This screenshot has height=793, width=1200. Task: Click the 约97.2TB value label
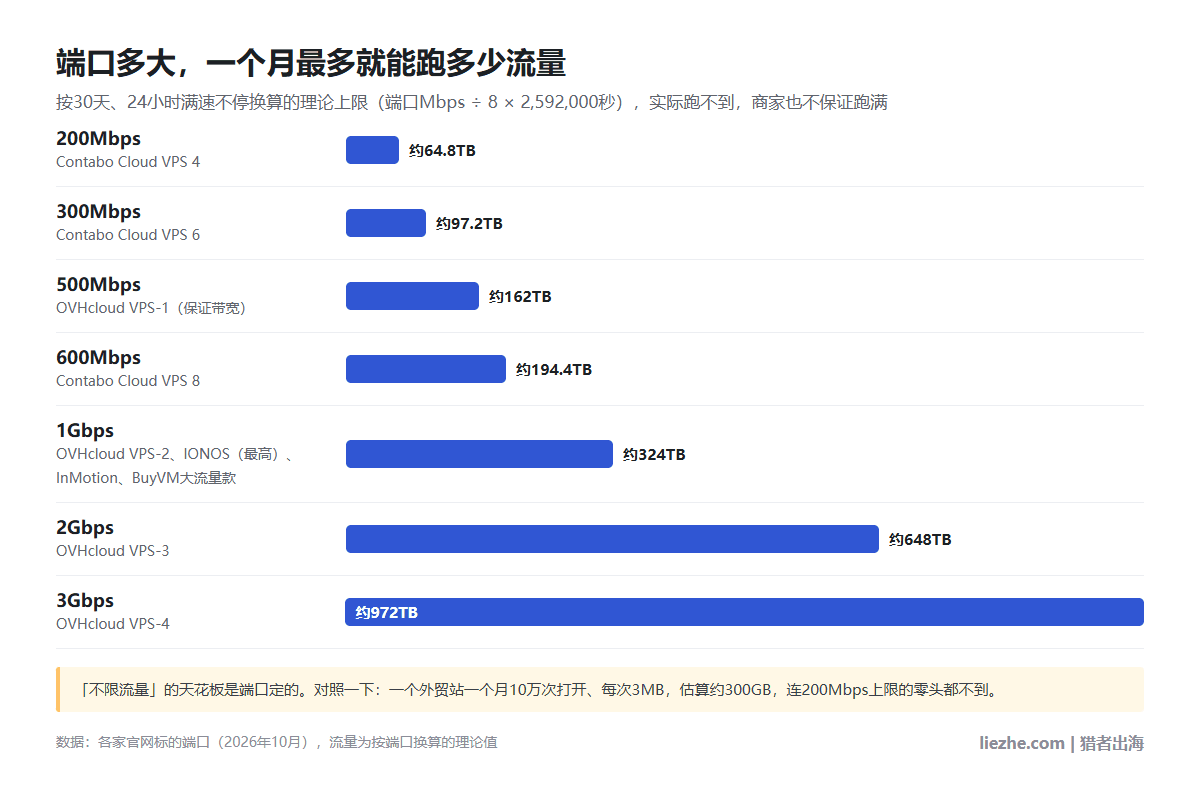pyautogui.click(x=469, y=224)
